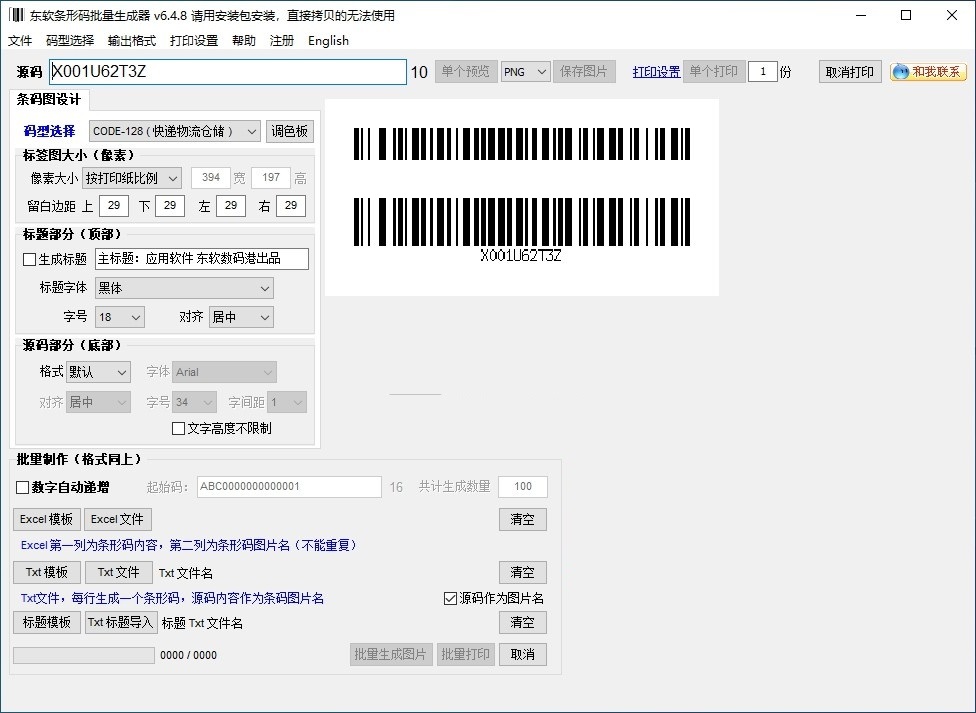Open the 文件 menu

[20, 41]
